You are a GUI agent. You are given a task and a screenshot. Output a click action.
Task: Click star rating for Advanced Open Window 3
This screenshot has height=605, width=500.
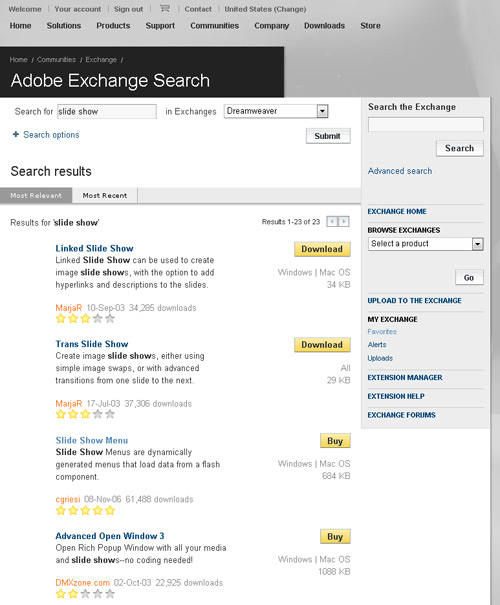coord(85,593)
